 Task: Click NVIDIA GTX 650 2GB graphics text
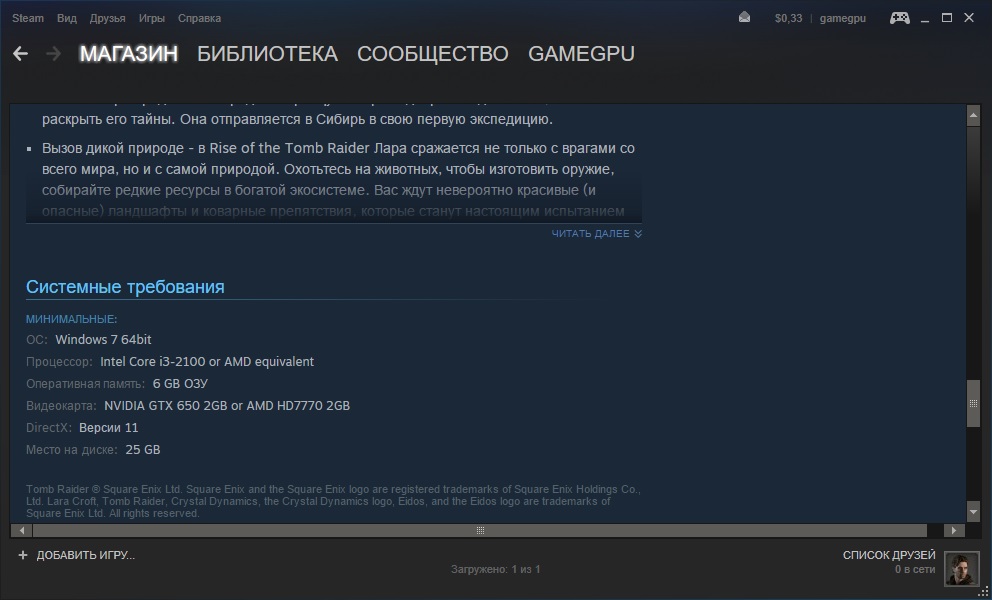(226, 406)
